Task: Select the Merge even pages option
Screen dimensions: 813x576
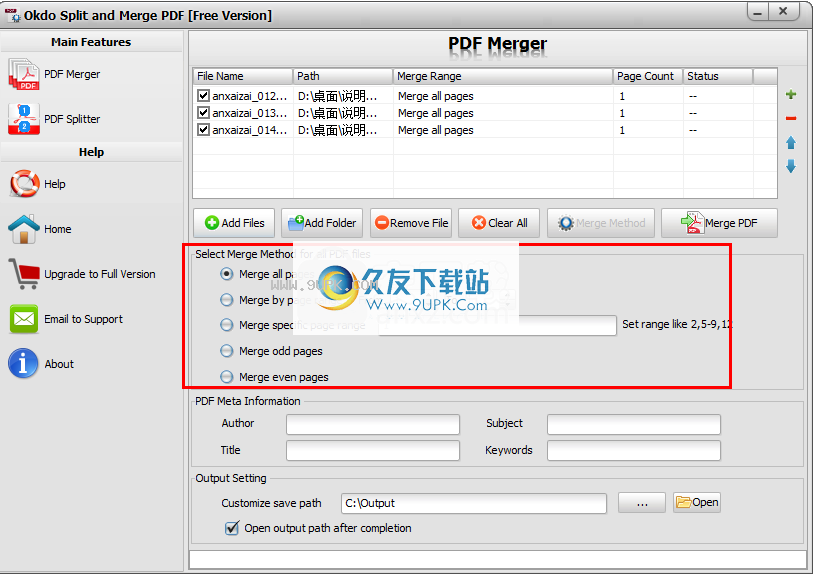Action: pos(227,377)
